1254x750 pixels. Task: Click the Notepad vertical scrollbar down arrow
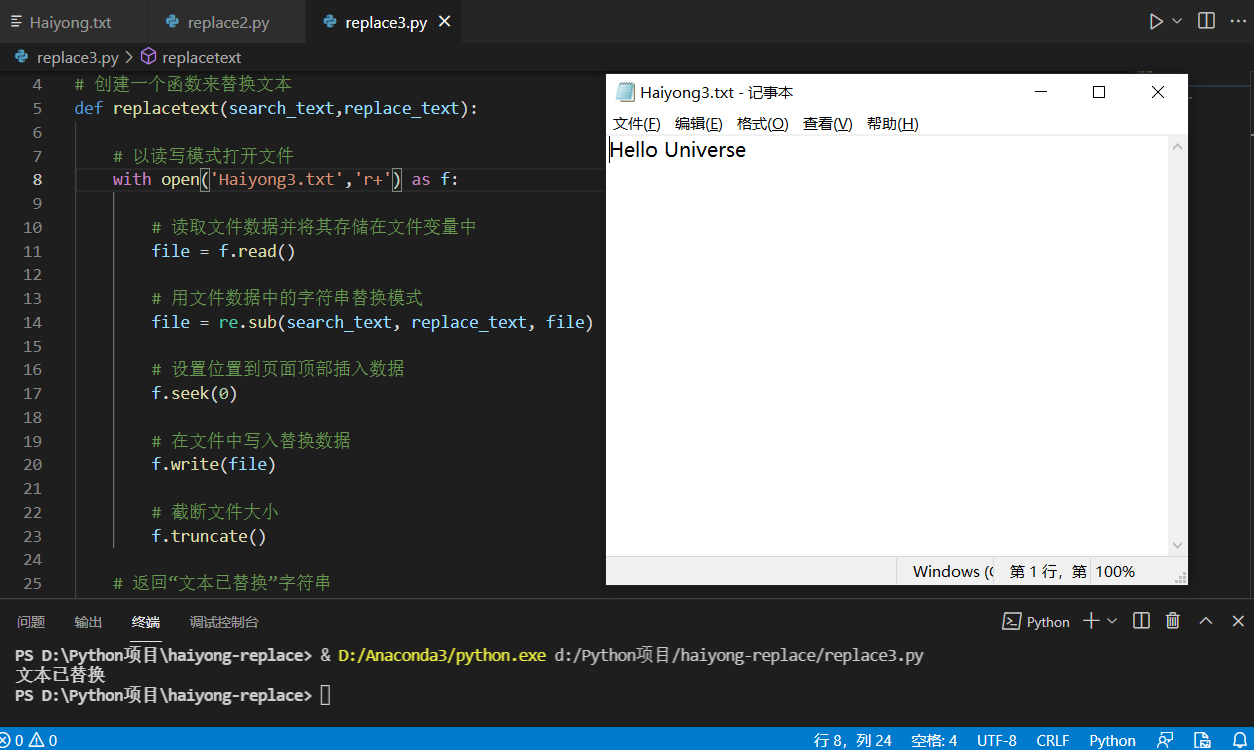1177,545
